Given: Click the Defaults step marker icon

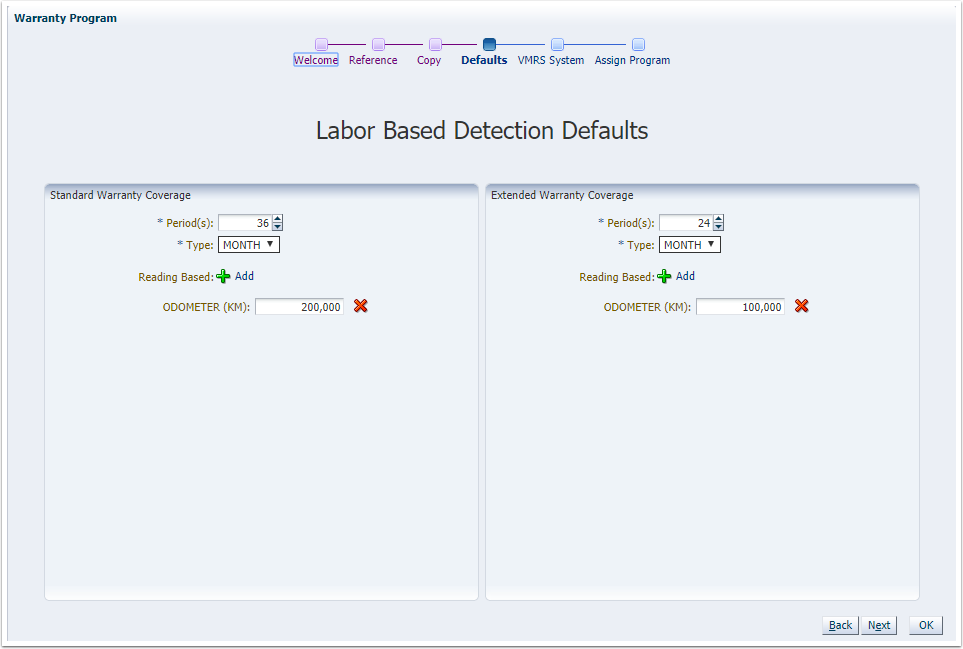Looking at the screenshot, I should click(x=489, y=44).
